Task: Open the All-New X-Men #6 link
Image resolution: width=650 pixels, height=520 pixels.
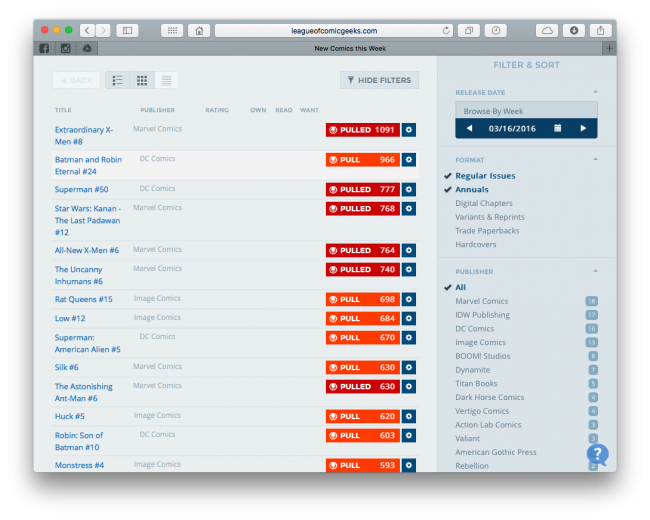Action: pyautogui.click(x=87, y=250)
